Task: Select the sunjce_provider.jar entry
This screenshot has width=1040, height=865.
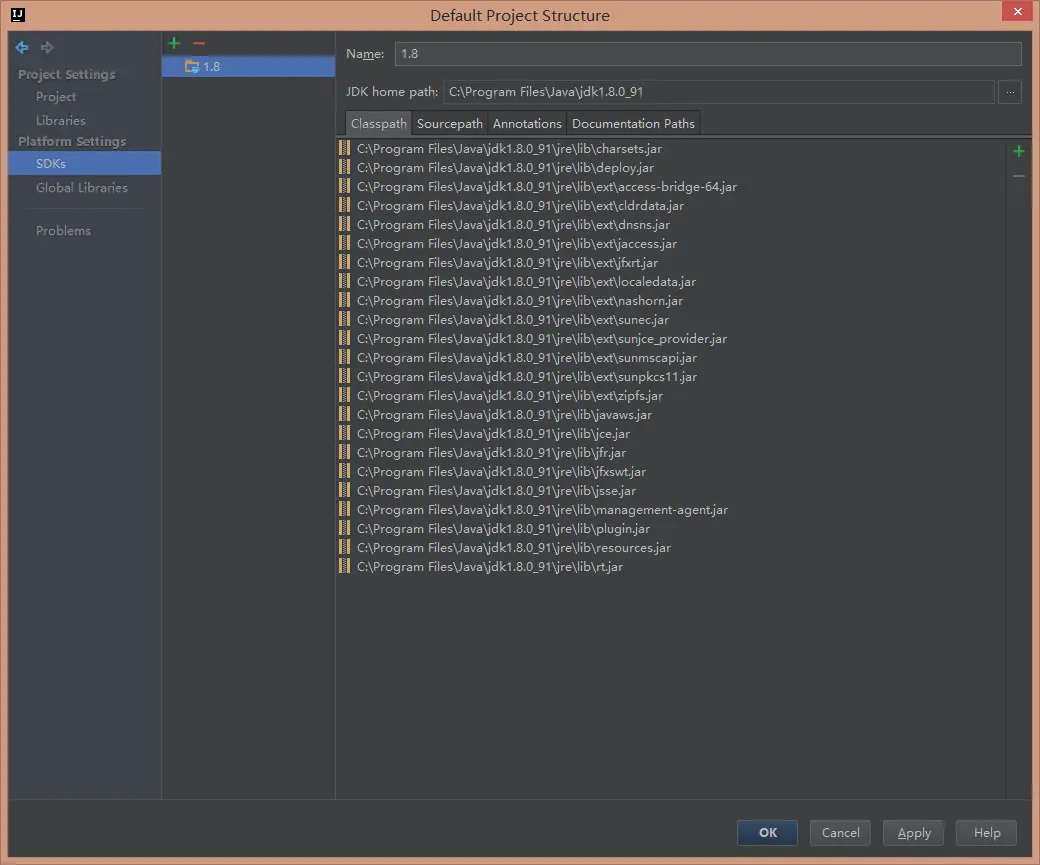Action: tap(542, 338)
